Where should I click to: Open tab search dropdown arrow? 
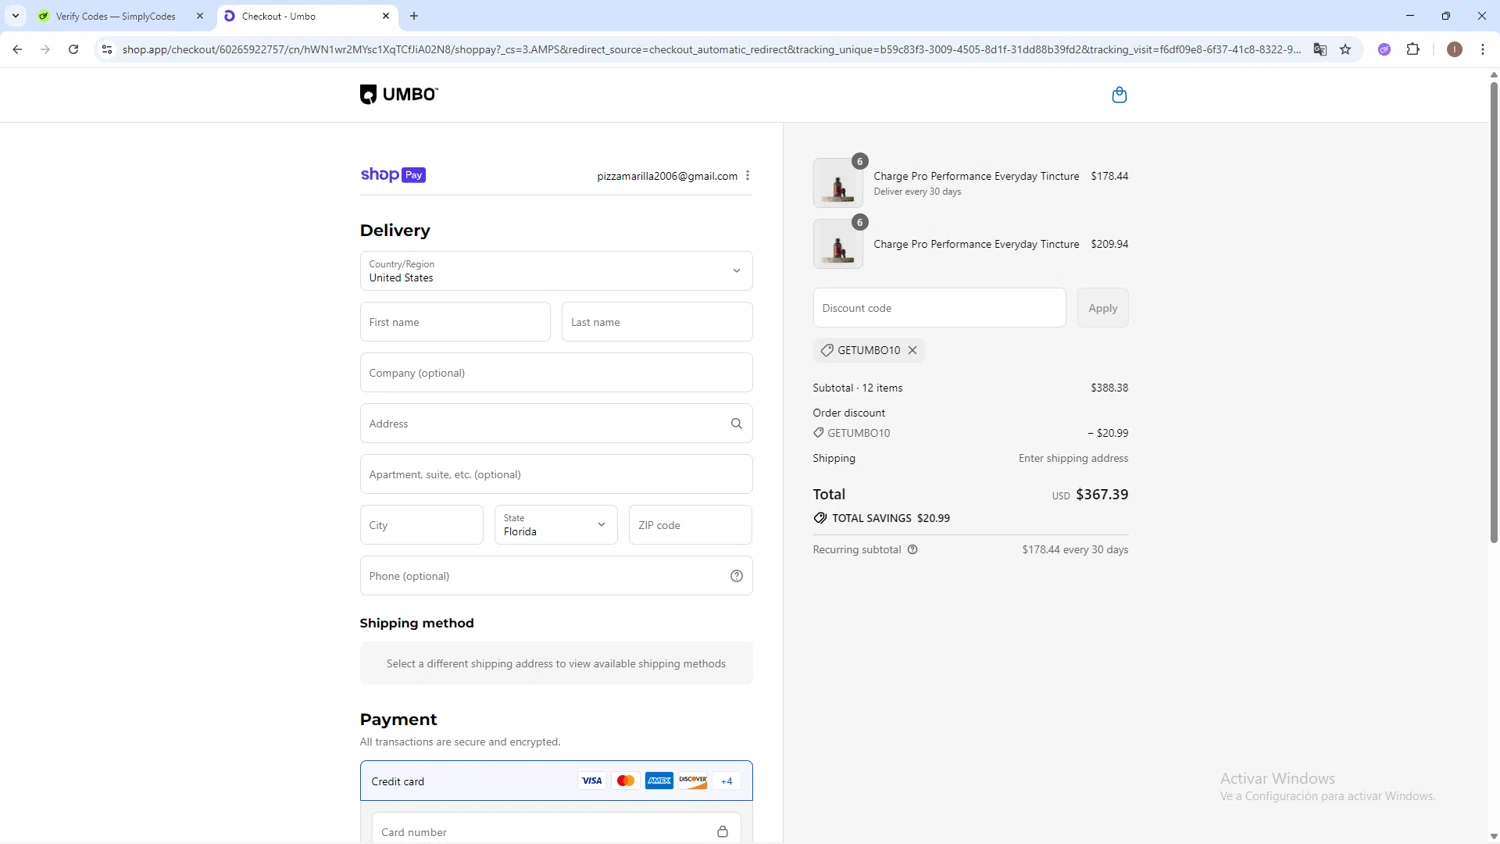click(15, 16)
